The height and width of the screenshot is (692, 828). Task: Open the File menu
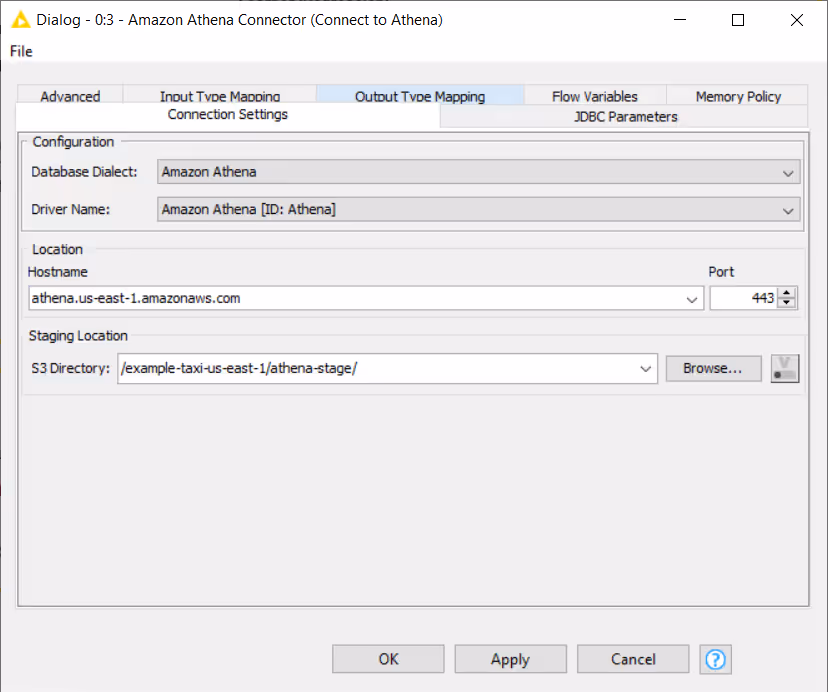(19, 51)
